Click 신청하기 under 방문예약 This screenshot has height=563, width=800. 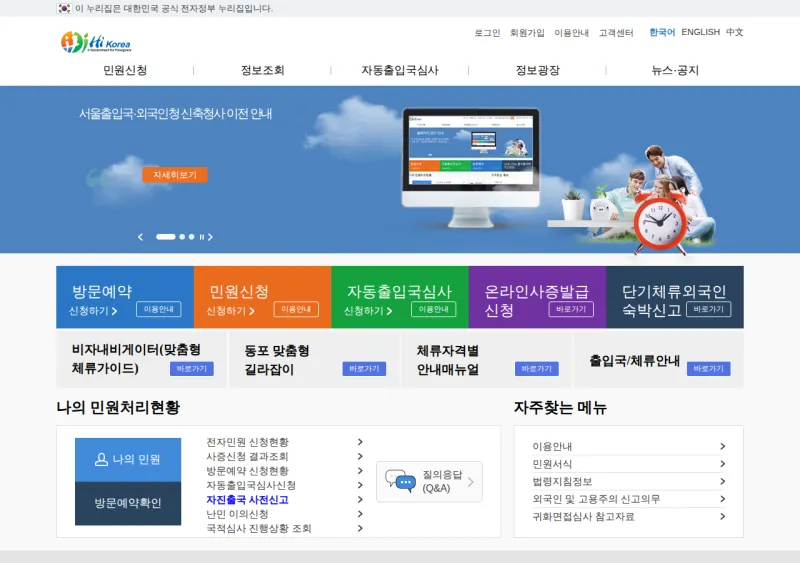[x=93, y=311]
